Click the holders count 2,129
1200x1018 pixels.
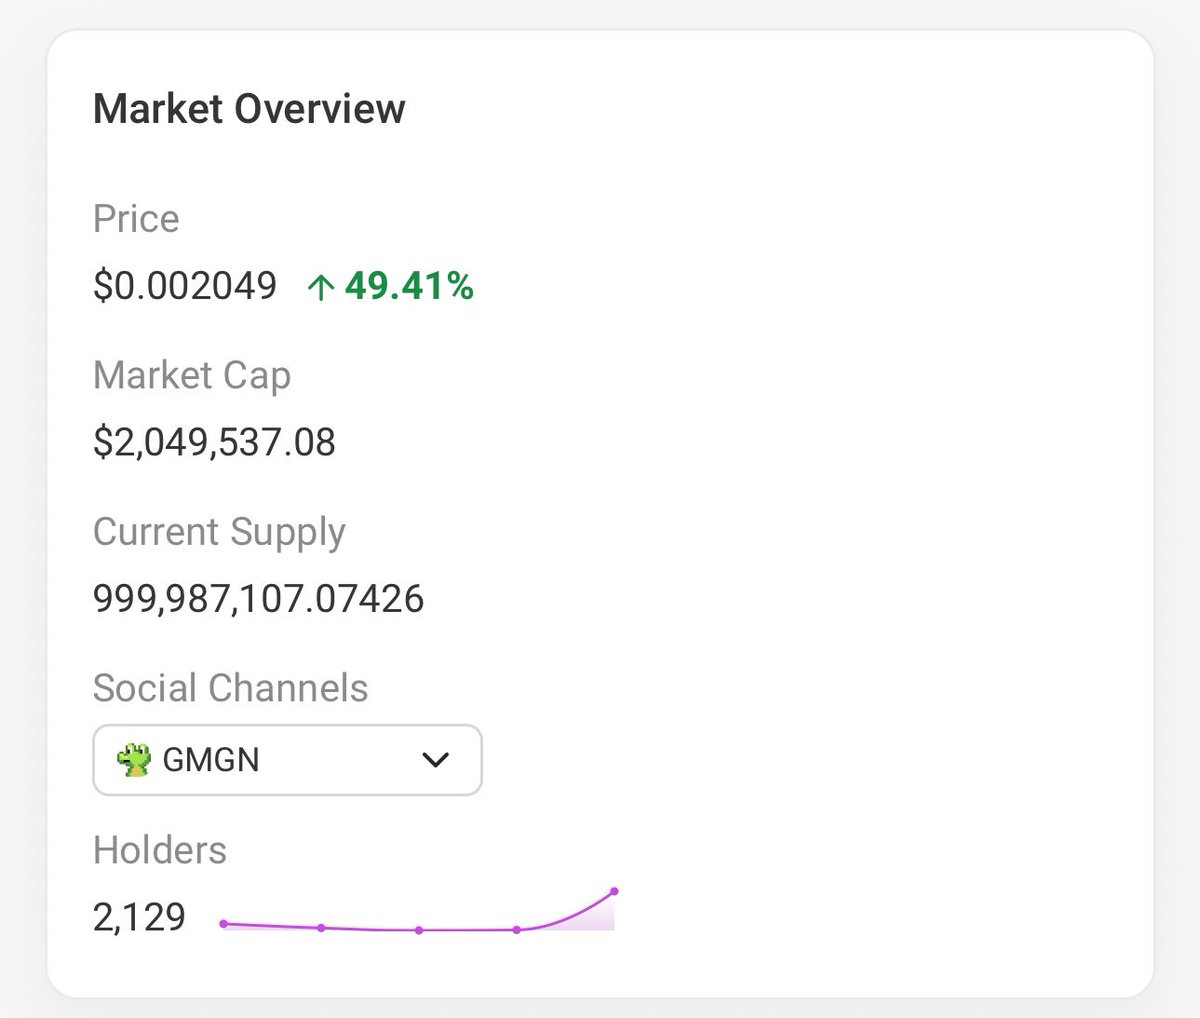[x=139, y=917]
